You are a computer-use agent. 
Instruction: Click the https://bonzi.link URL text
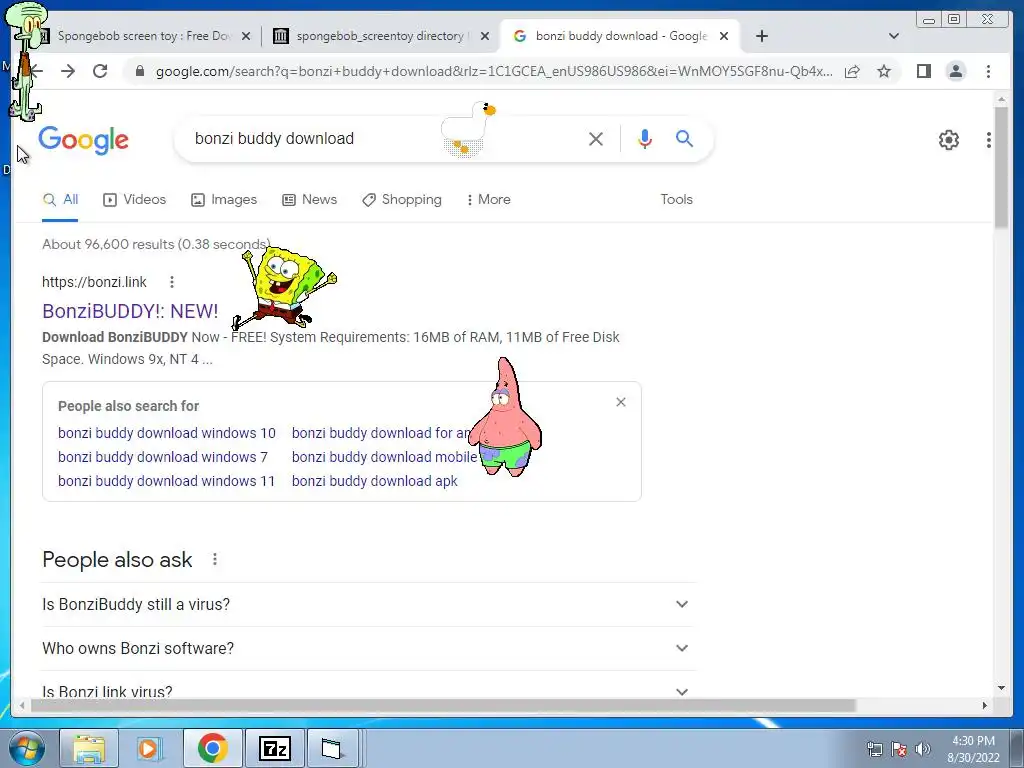click(x=94, y=282)
